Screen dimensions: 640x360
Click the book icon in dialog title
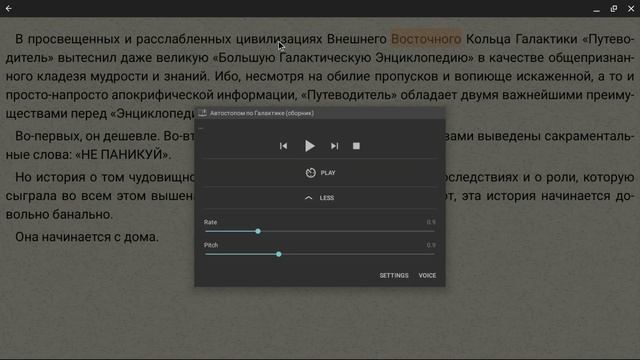tap(202, 113)
